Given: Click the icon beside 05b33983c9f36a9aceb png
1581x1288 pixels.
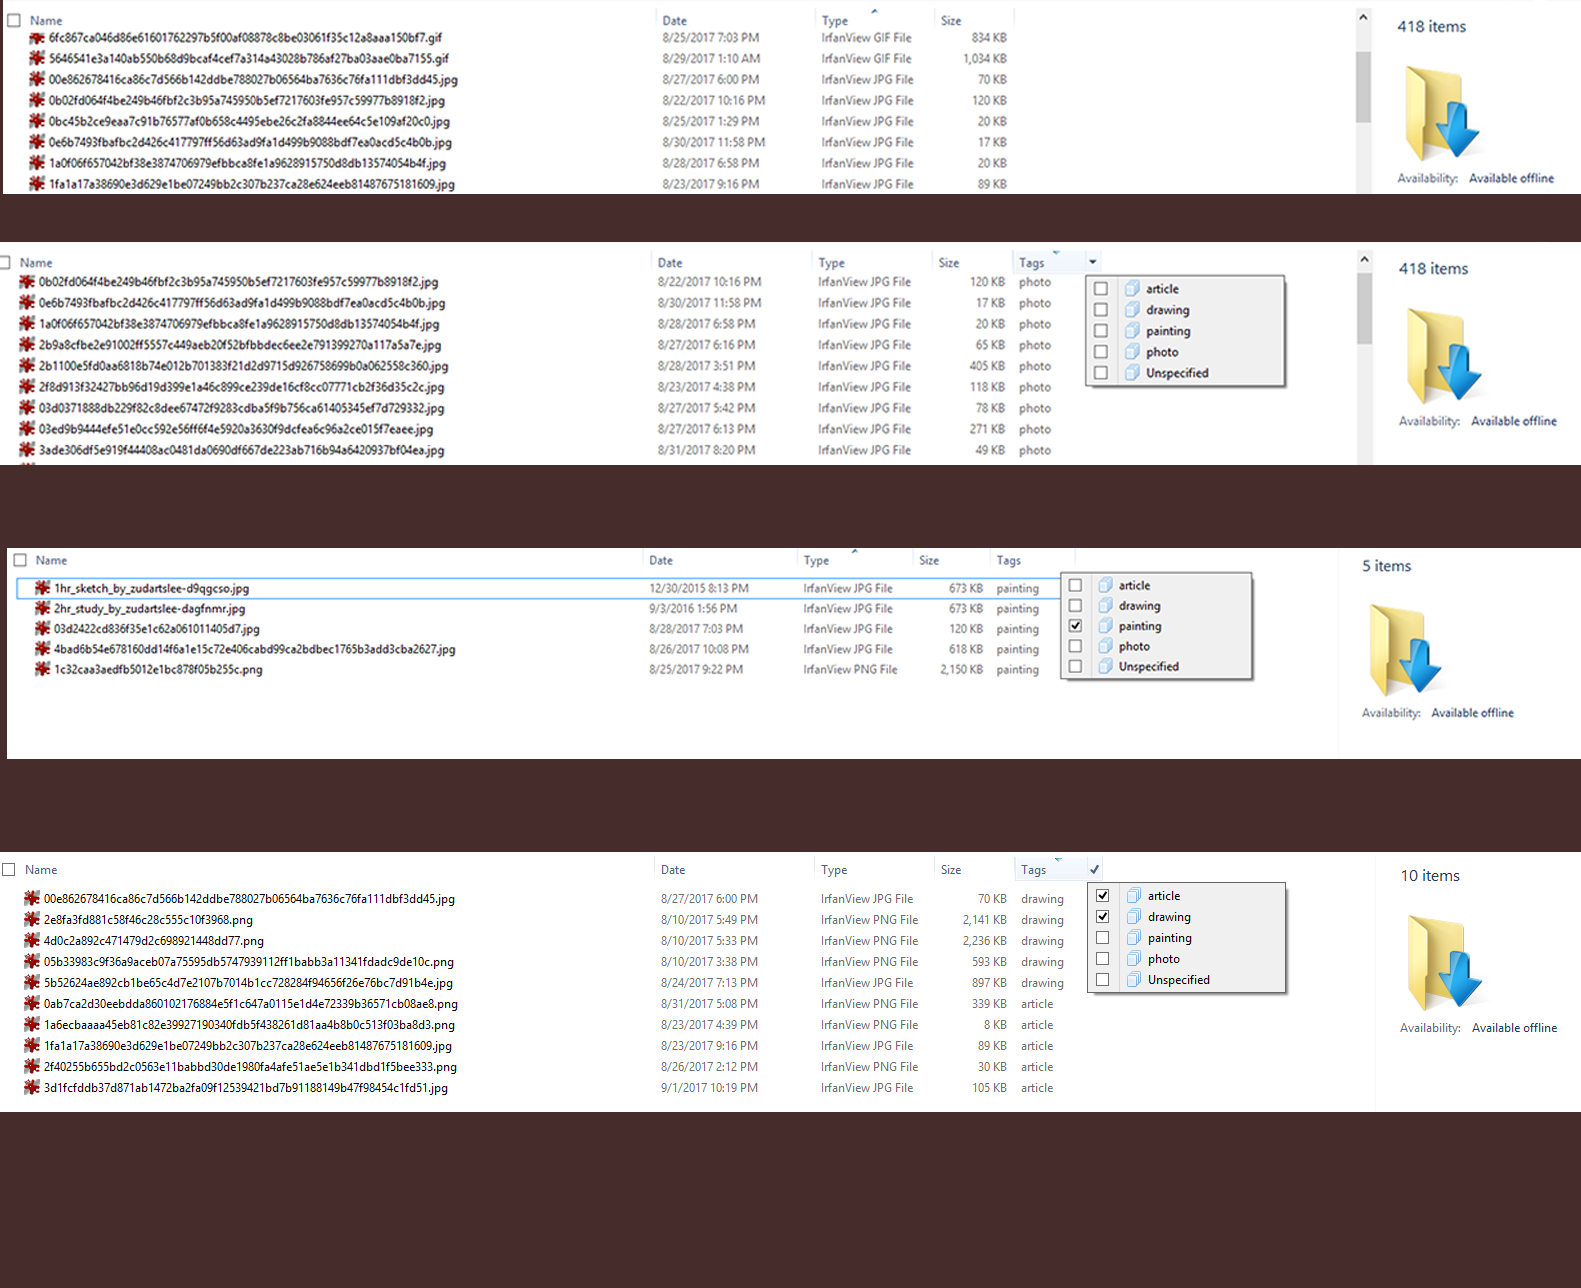Looking at the screenshot, I should [x=32, y=962].
